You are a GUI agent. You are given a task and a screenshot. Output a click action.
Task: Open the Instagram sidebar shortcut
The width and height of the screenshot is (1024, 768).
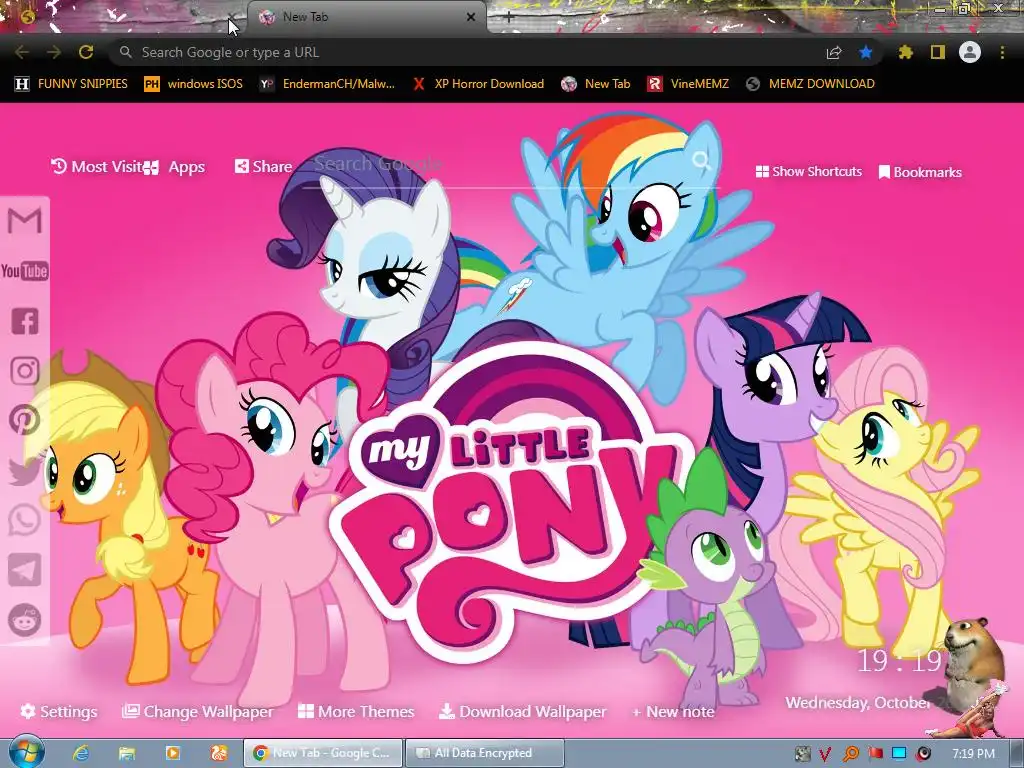click(x=25, y=370)
